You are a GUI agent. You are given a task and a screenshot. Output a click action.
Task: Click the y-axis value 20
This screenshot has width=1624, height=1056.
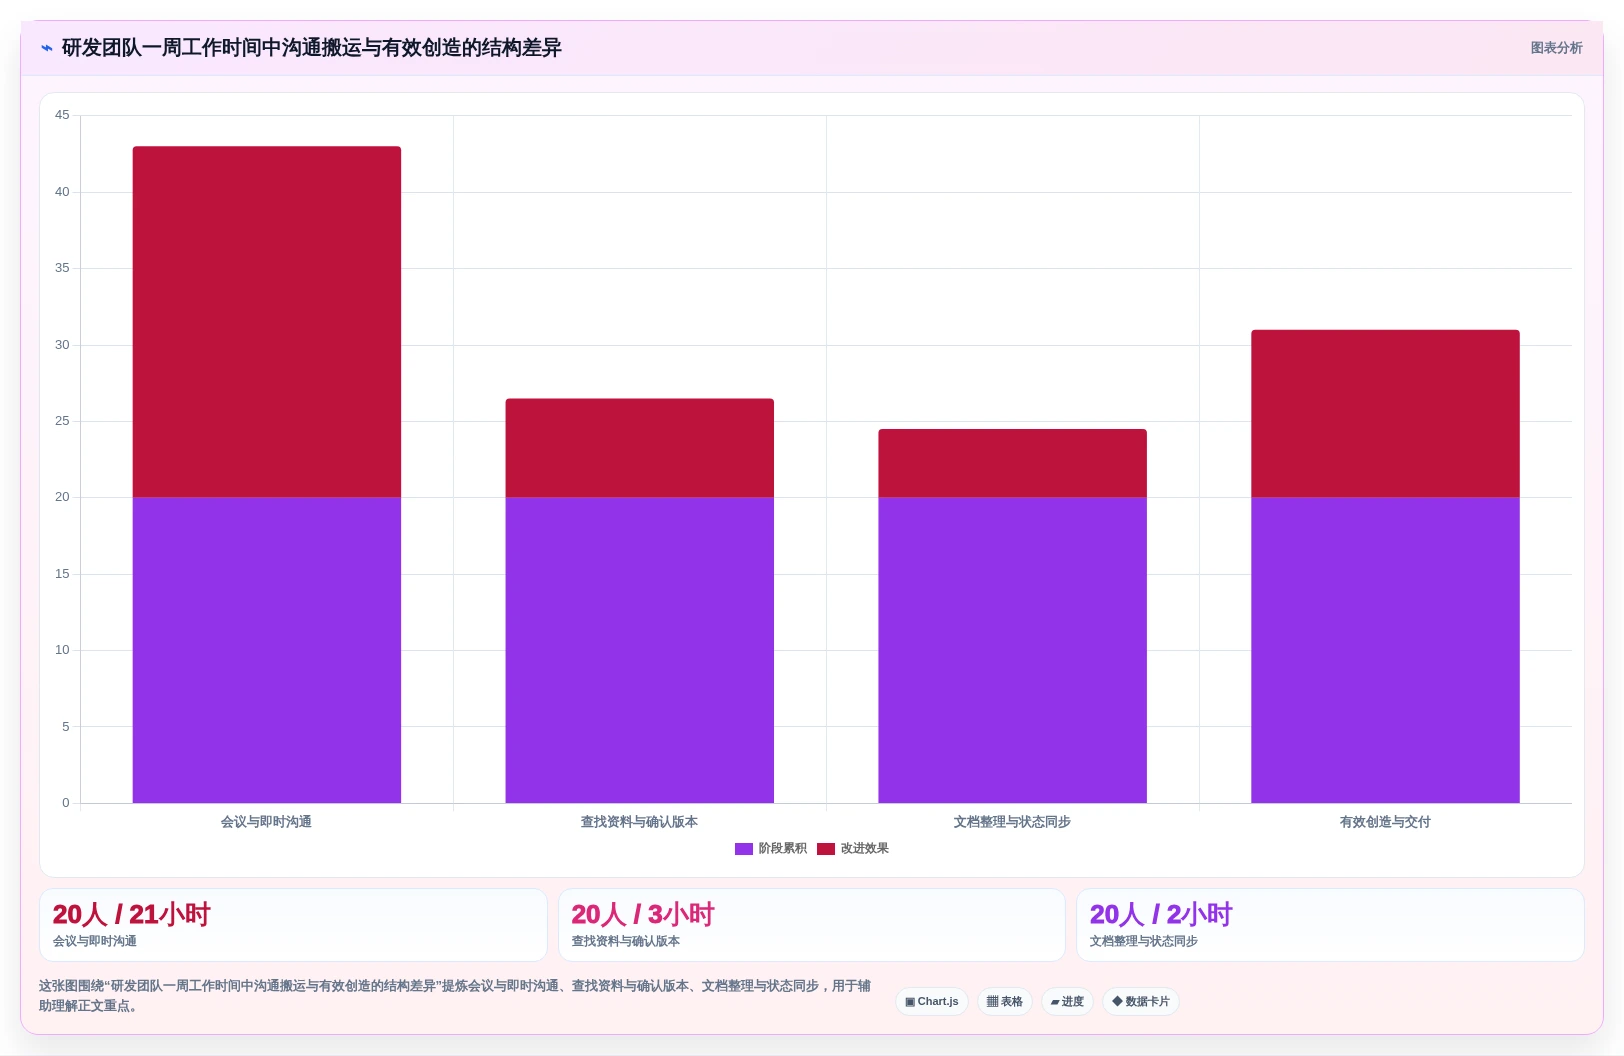(62, 497)
